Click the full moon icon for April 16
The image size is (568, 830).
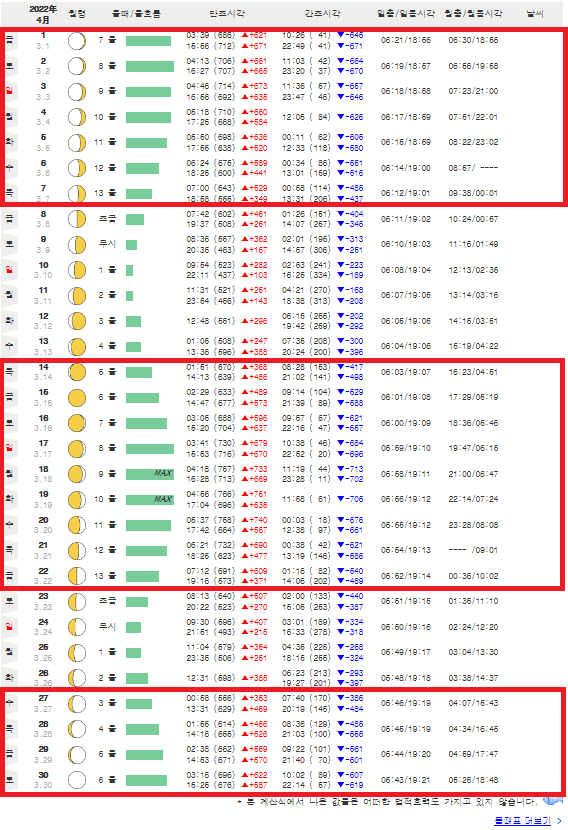coord(77,423)
